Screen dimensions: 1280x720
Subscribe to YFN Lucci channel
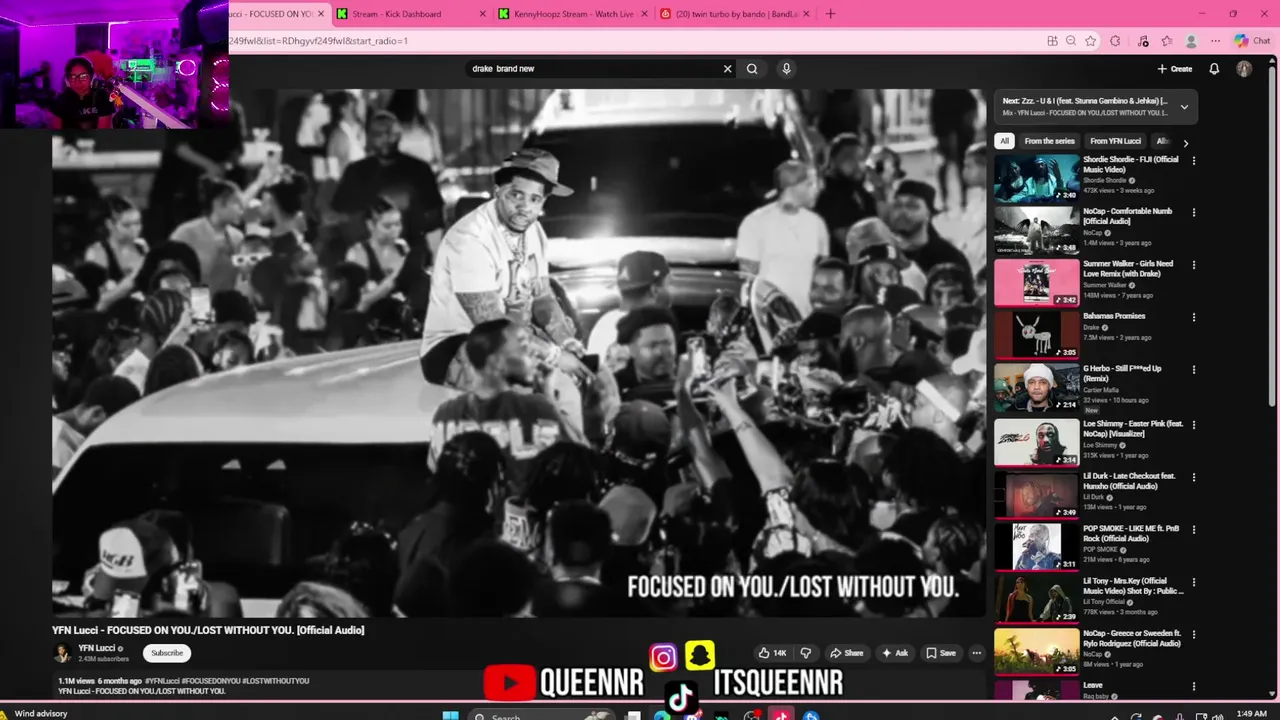click(167, 653)
